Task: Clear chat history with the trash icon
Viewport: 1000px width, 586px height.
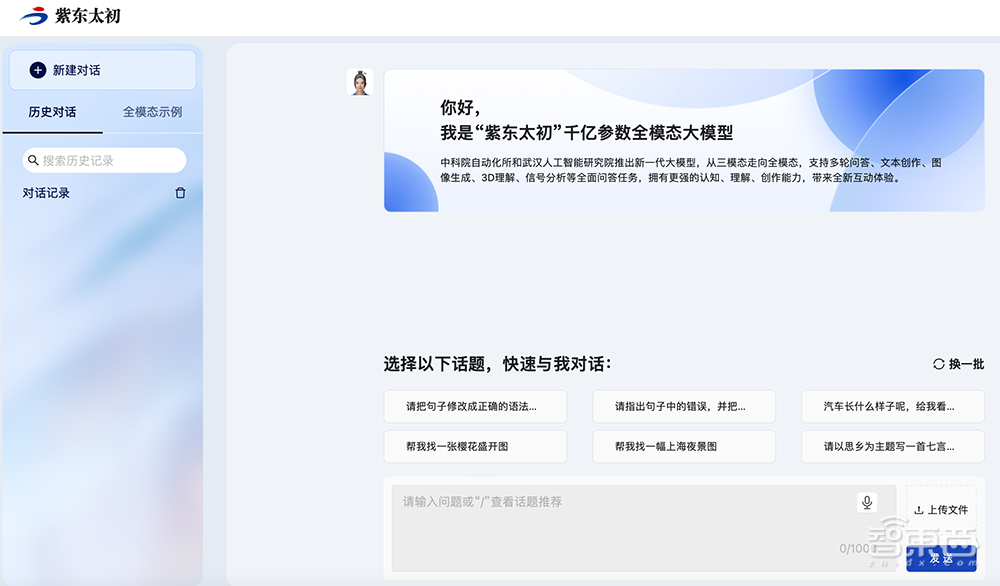Action: click(x=180, y=192)
